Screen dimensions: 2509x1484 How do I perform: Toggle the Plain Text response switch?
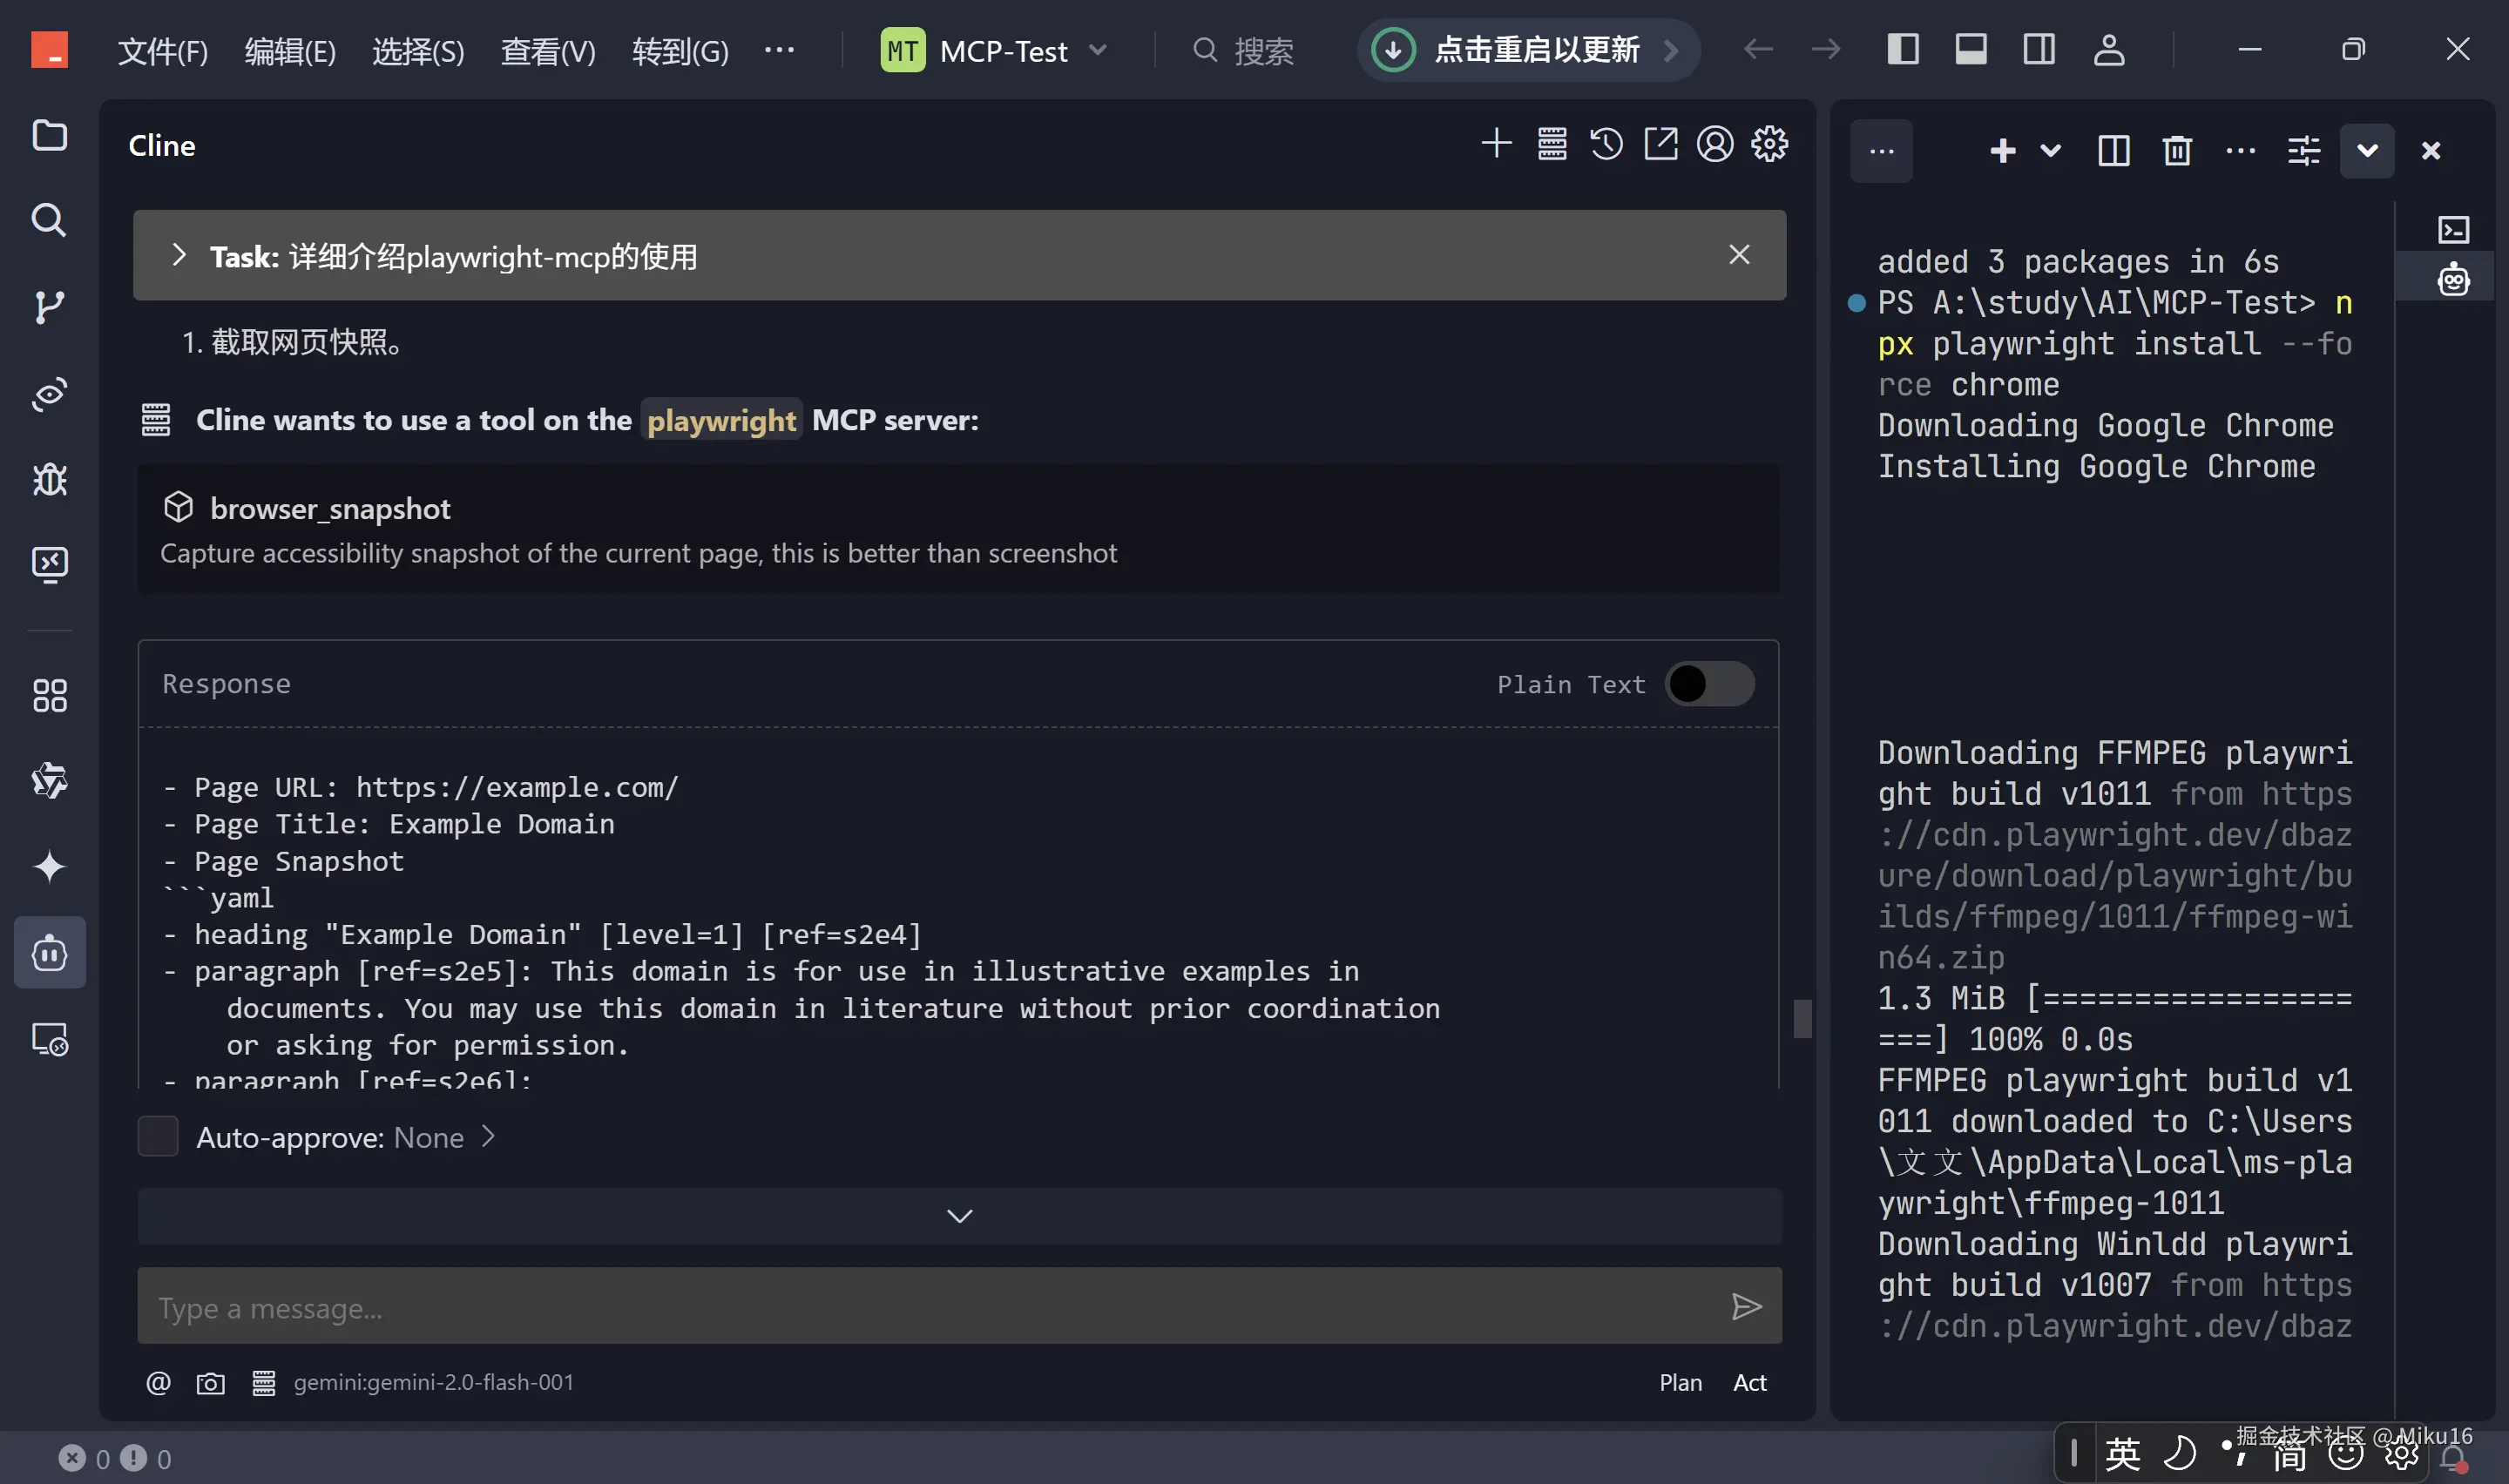click(x=1709, y=685)
